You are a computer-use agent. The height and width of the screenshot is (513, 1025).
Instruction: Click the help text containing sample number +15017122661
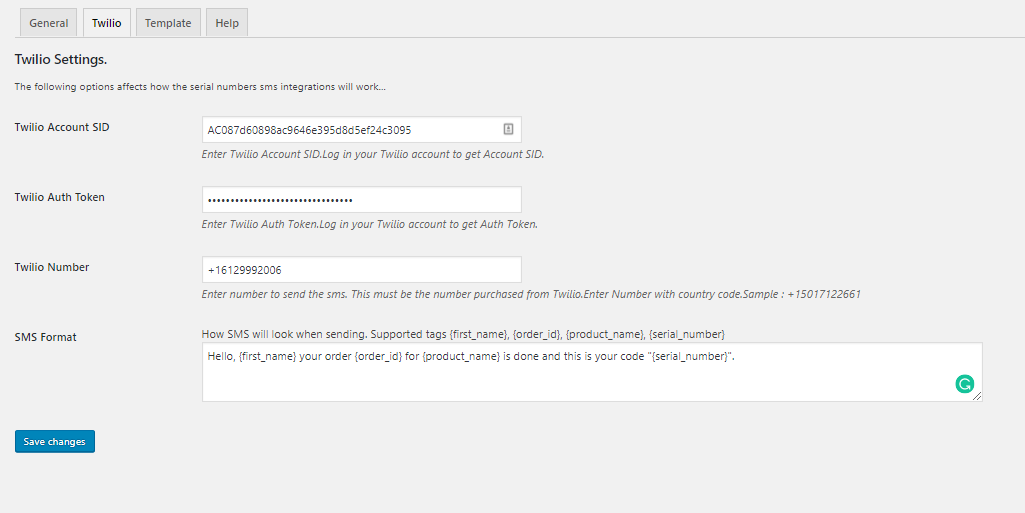(x=531, y=294)
